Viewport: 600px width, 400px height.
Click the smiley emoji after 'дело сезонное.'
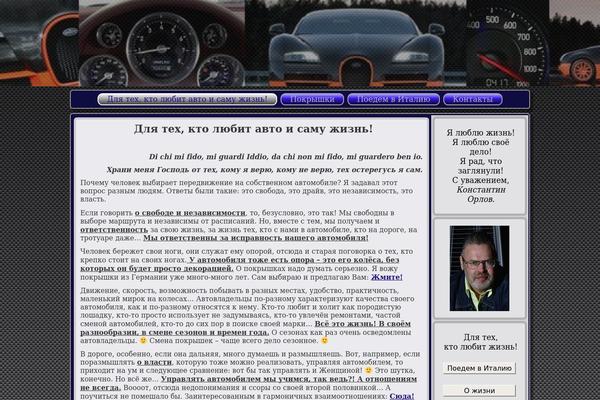tap(324, 340)
